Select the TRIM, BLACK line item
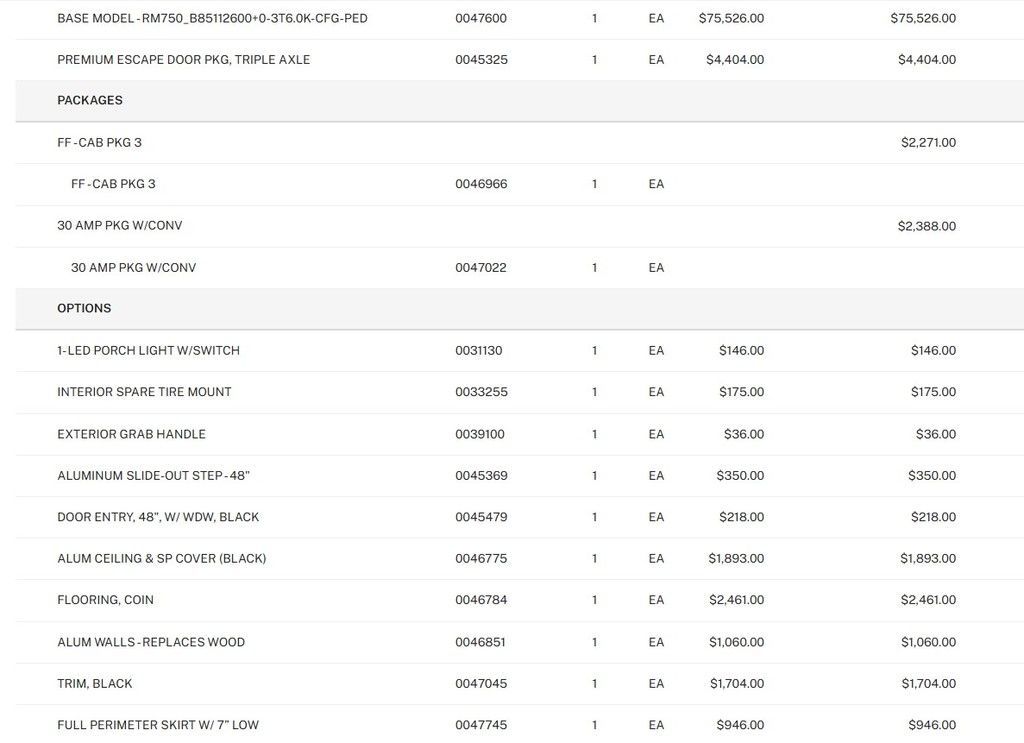Screen dimensions: 1024x743 pos(94,684)
